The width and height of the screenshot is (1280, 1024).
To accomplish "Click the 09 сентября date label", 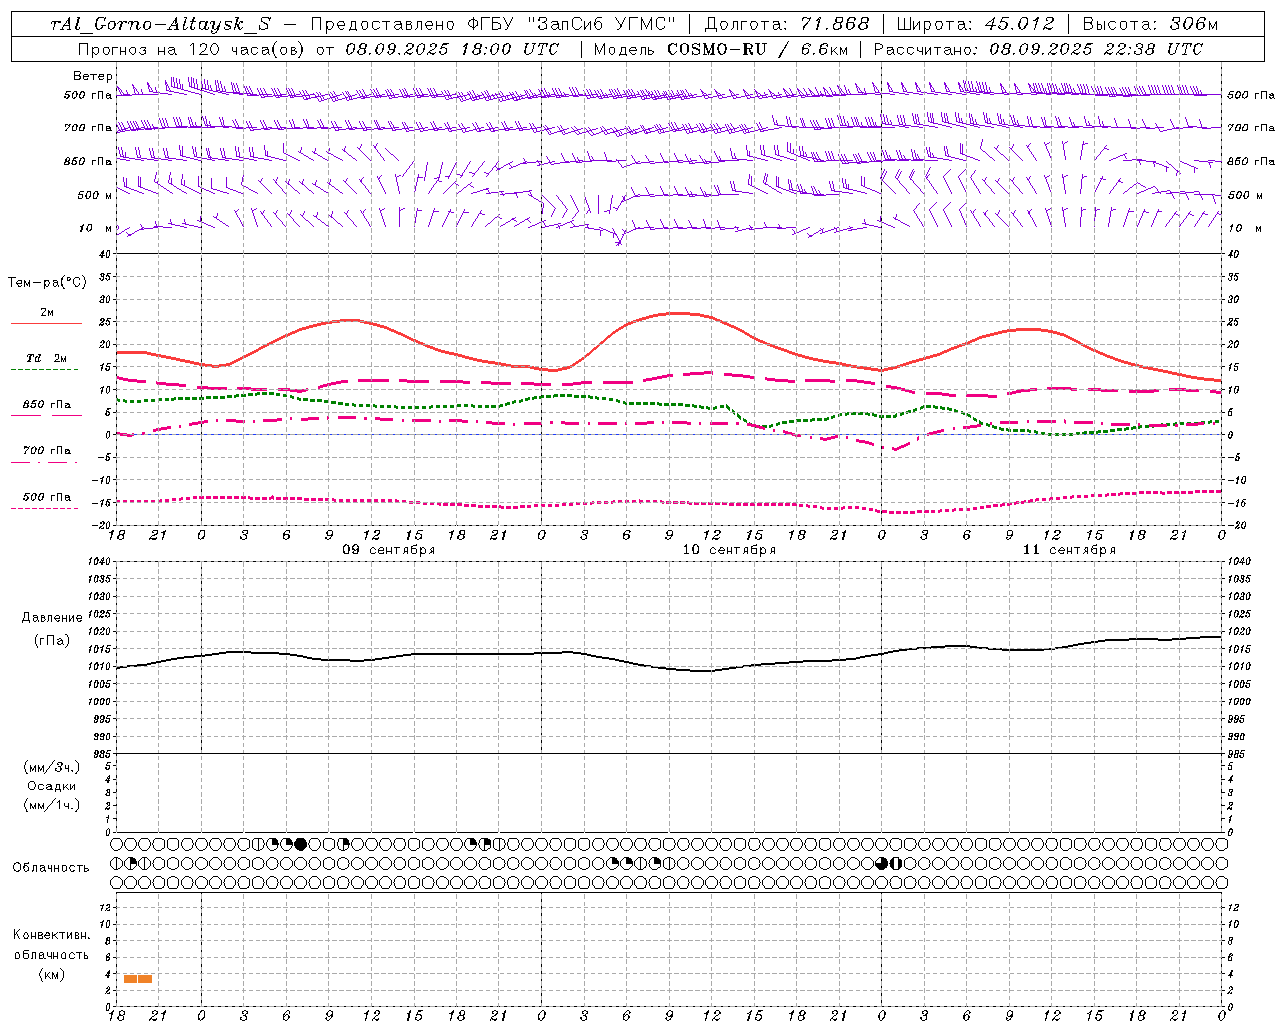I will click(389, 550).
